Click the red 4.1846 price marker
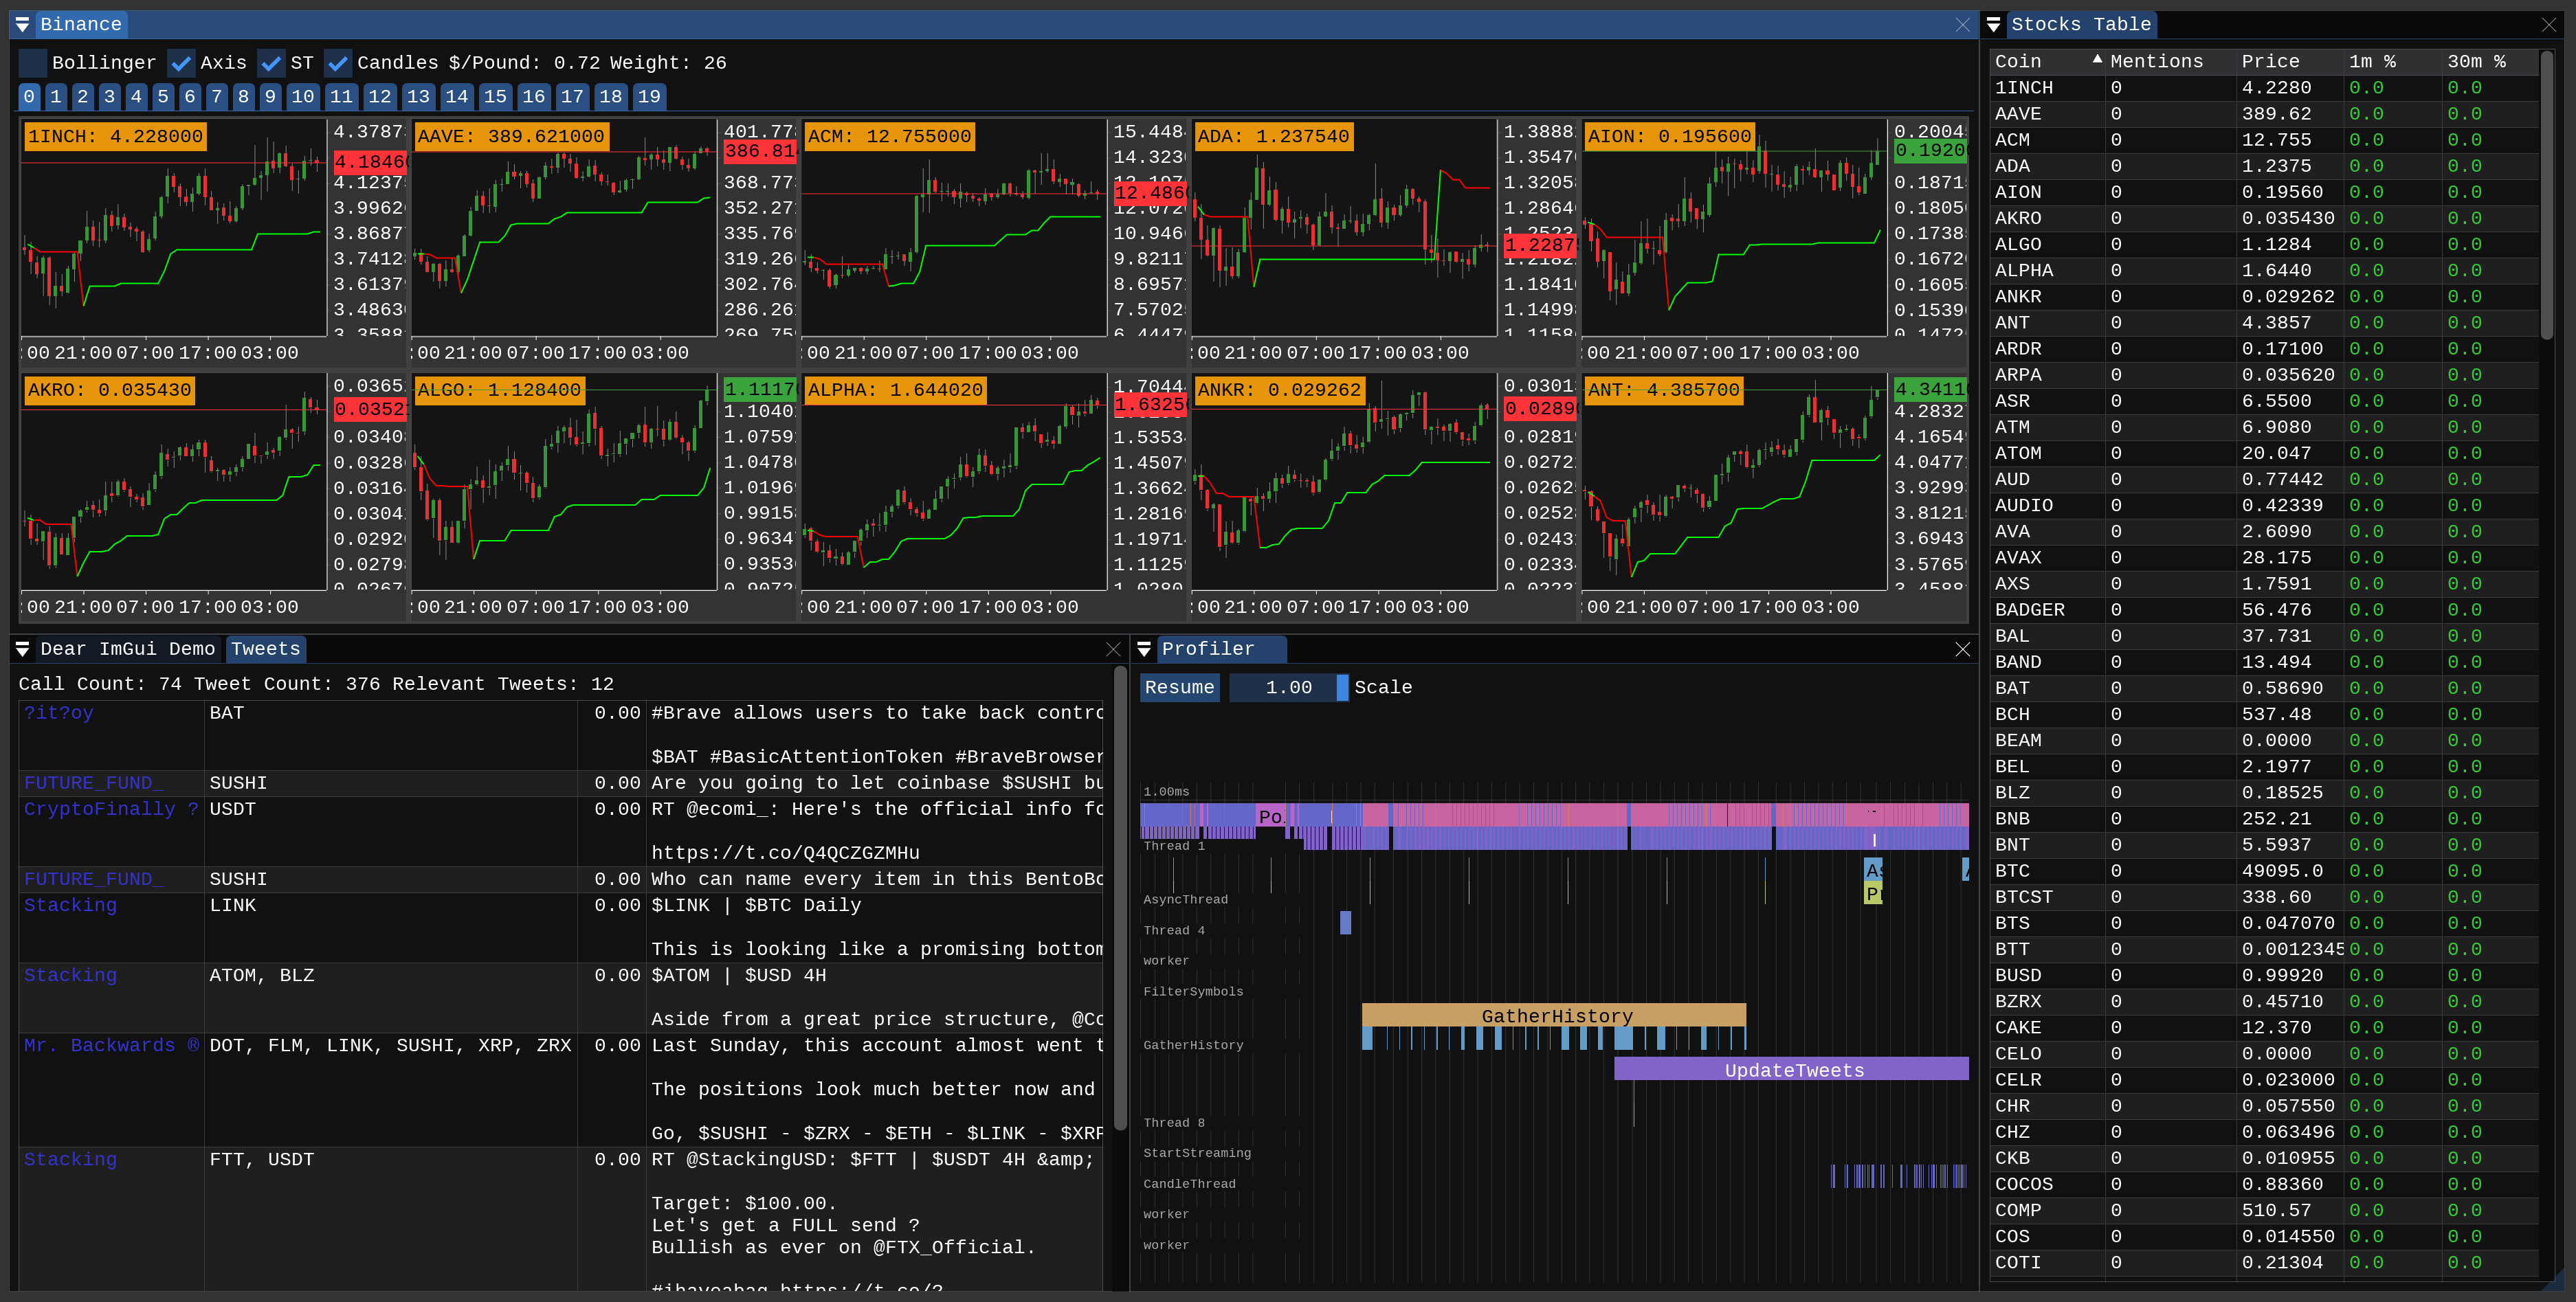 click(x=369, y=162)
